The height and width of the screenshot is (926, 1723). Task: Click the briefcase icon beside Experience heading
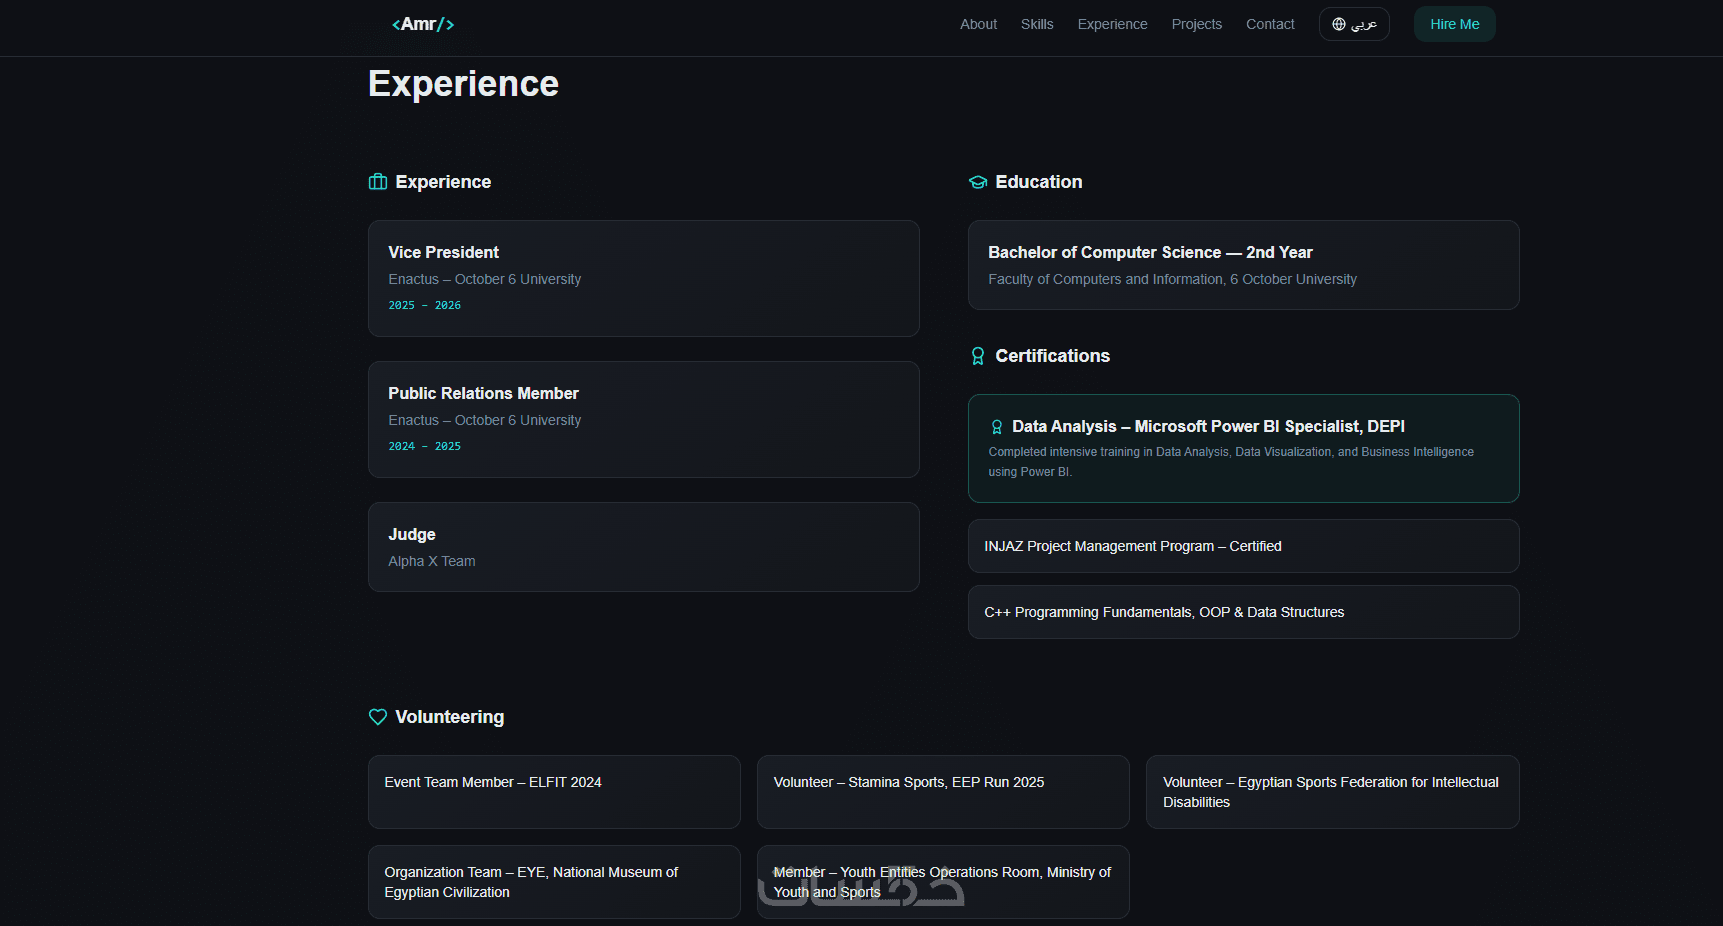point(378,182)
